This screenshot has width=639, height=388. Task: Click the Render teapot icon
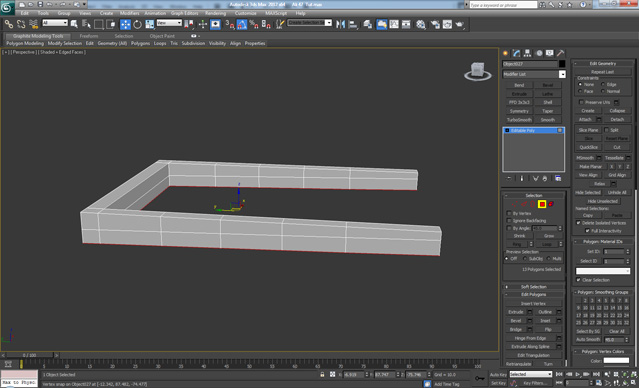pos(460,24)
